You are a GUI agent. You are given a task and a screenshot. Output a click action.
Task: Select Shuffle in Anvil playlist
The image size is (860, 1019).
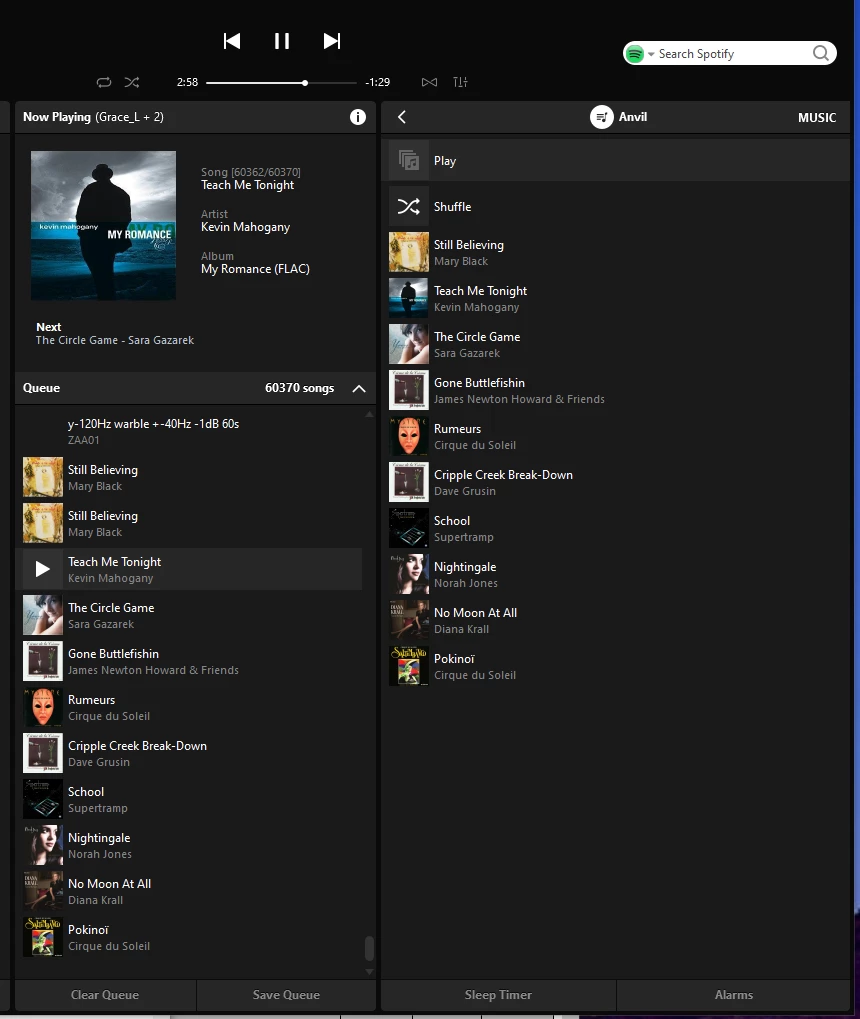pyautogui.click(x=616, y=206)
